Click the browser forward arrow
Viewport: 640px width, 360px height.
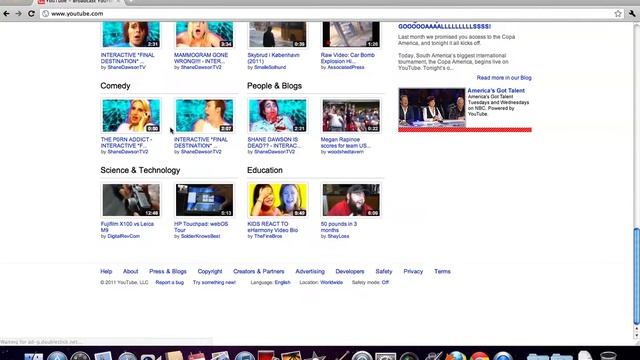[x=19, y=13]
